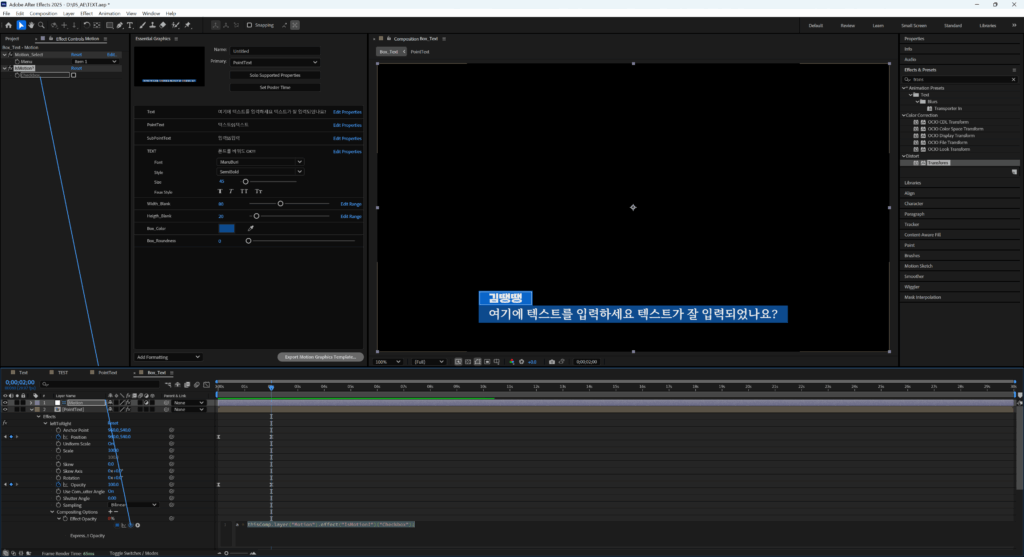Select the Small Screen workspace
1024x557 pixels.
tap(914, 25)
